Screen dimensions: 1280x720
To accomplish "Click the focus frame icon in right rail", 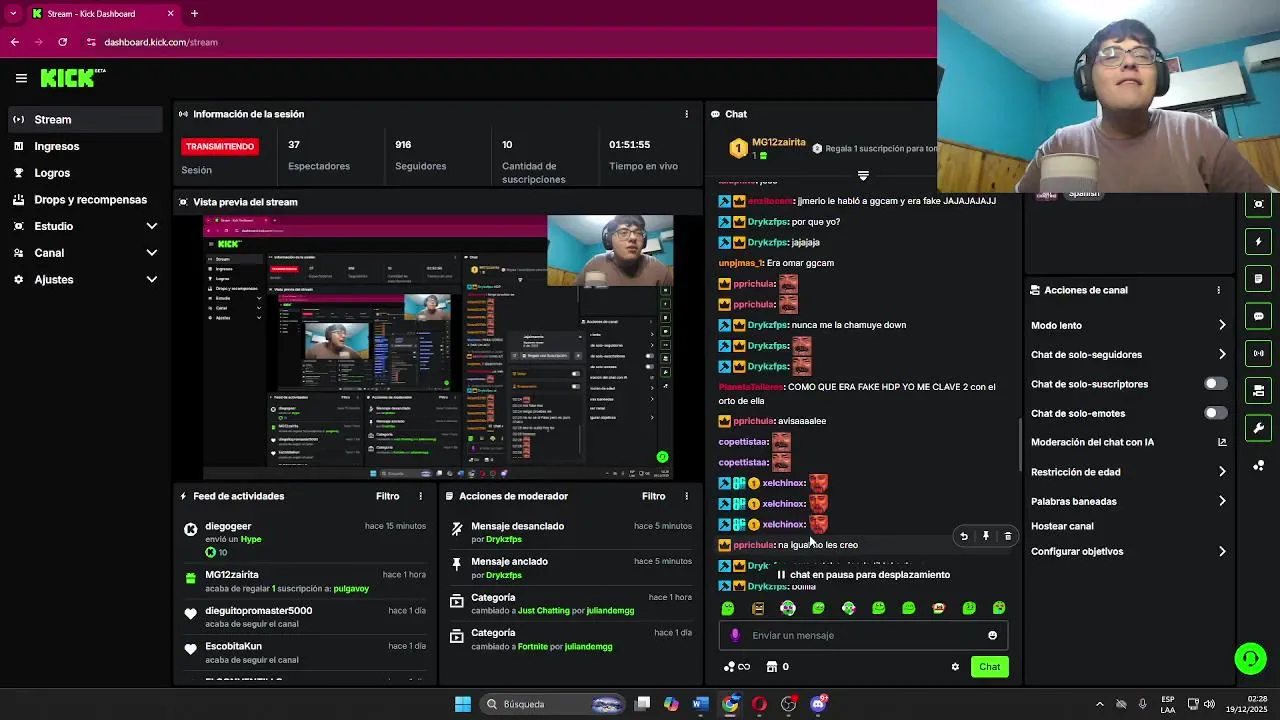I will (1259, 204).
